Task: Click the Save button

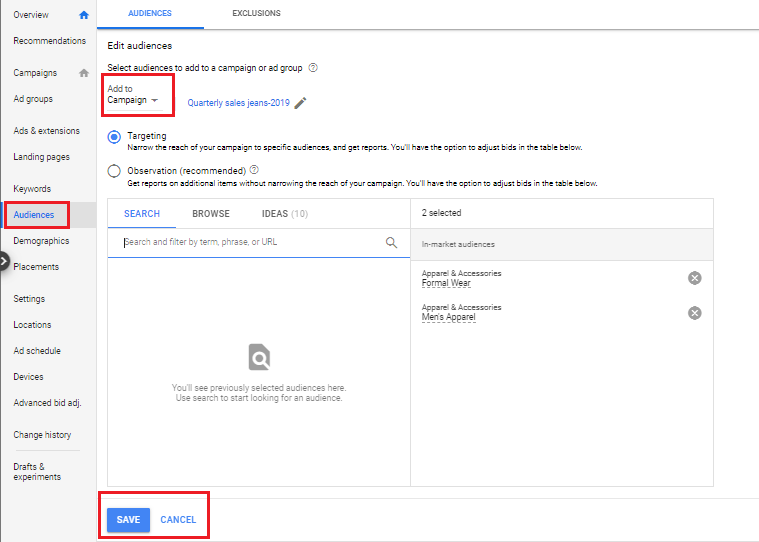Action: [128, 520]
